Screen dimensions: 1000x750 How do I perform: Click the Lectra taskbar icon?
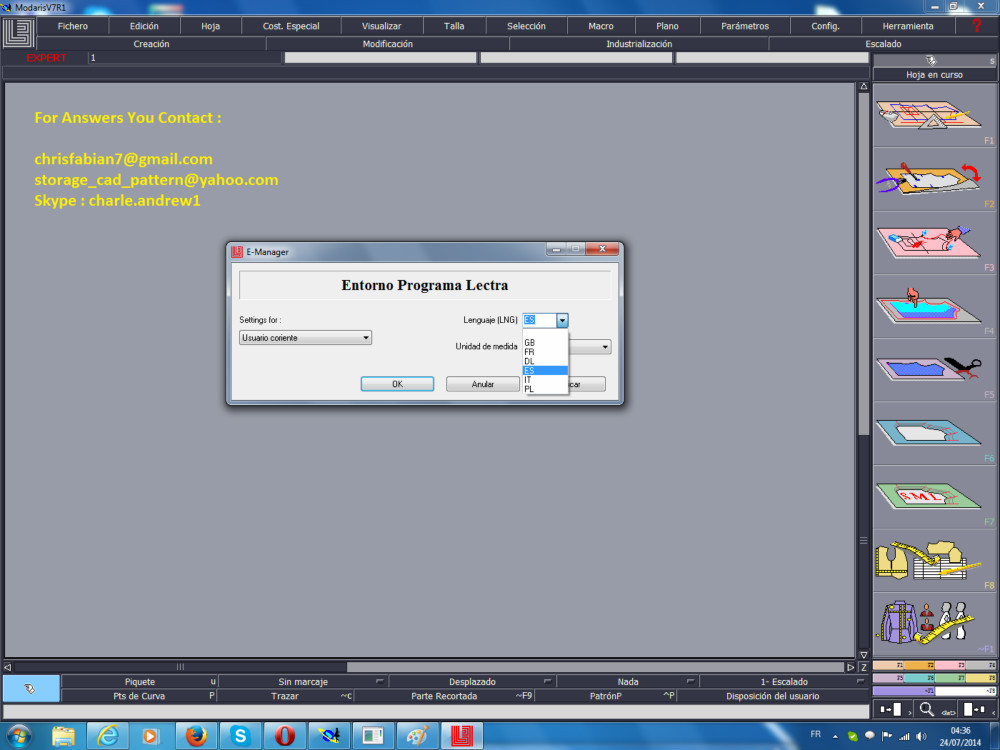[x=462, y=736]
